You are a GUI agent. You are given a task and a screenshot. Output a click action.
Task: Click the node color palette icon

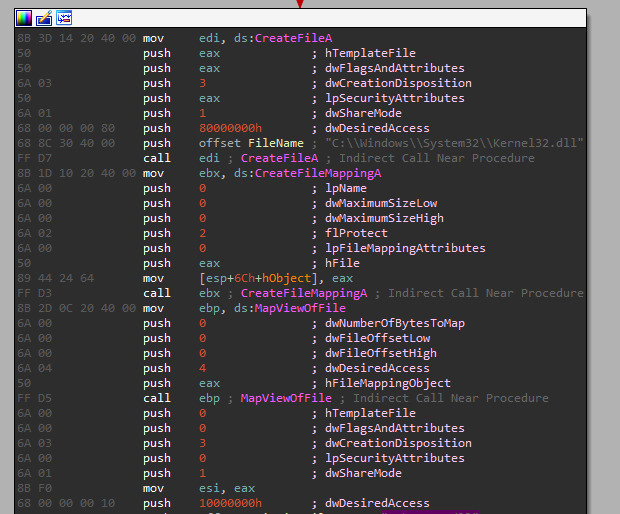click(x=24, y=19)
